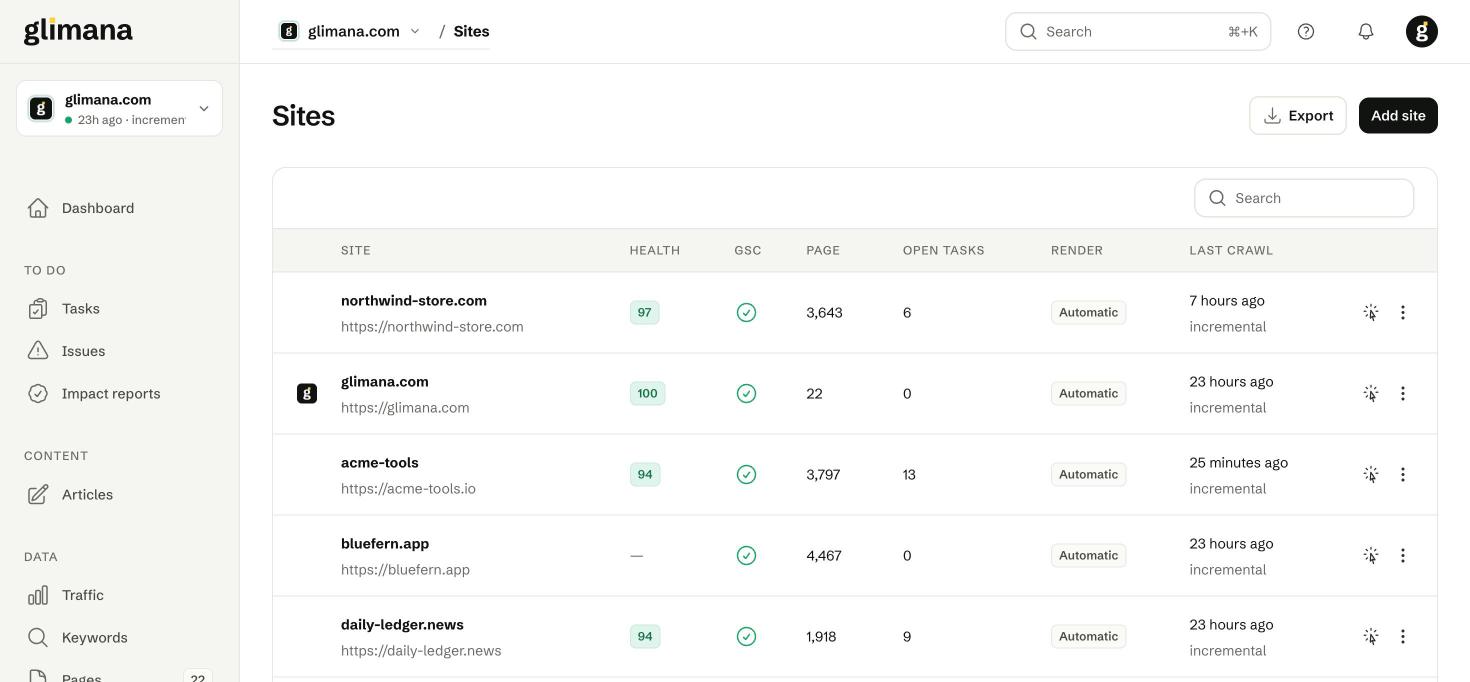Click page count 4,467
Image resolution: width=1470 pixels, height=682 pixels.
824,556
